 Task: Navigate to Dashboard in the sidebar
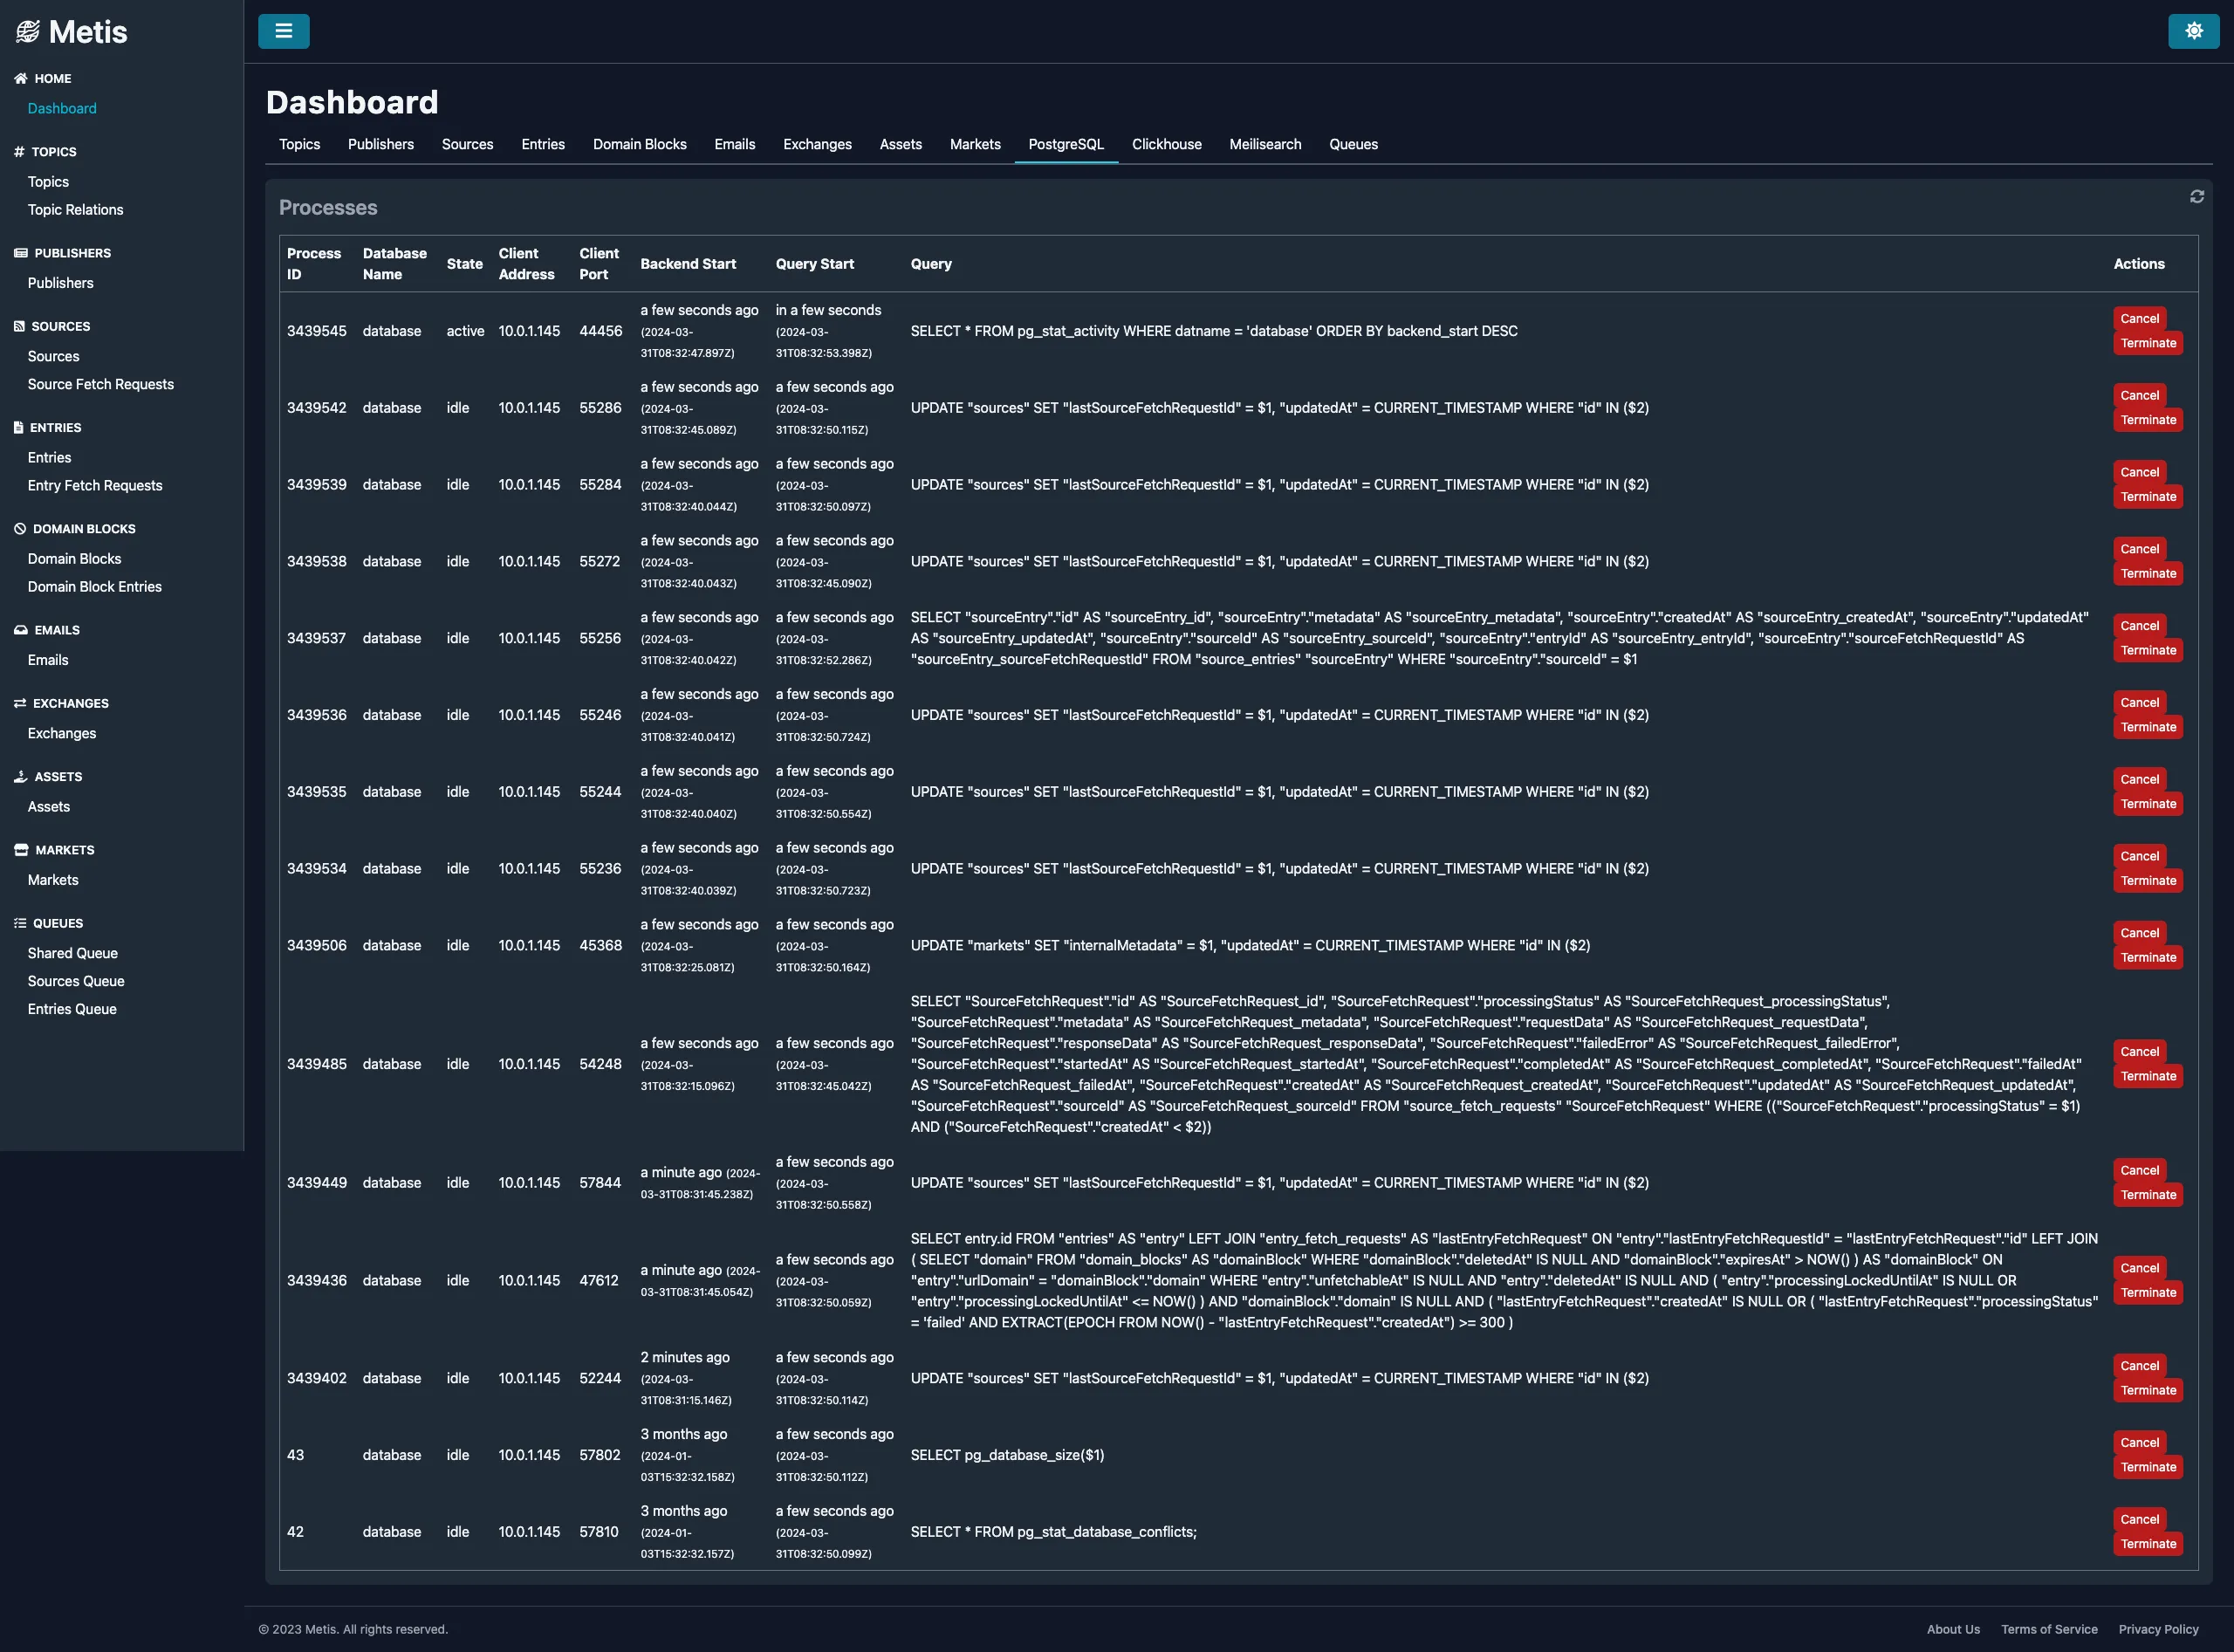(x=62, y=108)
